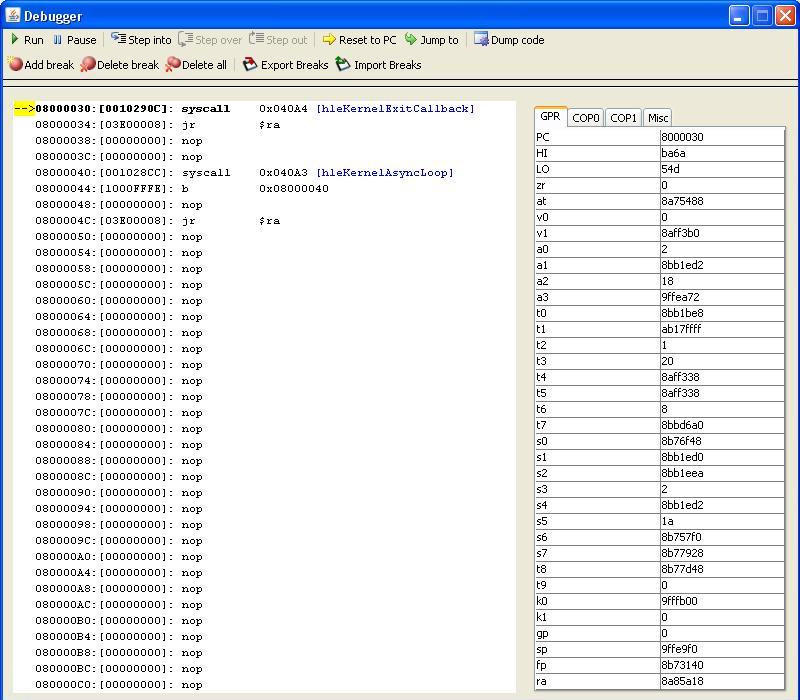Image resolution: width=800 pixels, height=700 pixels.
Task: Open the Jump to address tool
Action: tap(431, 40)
